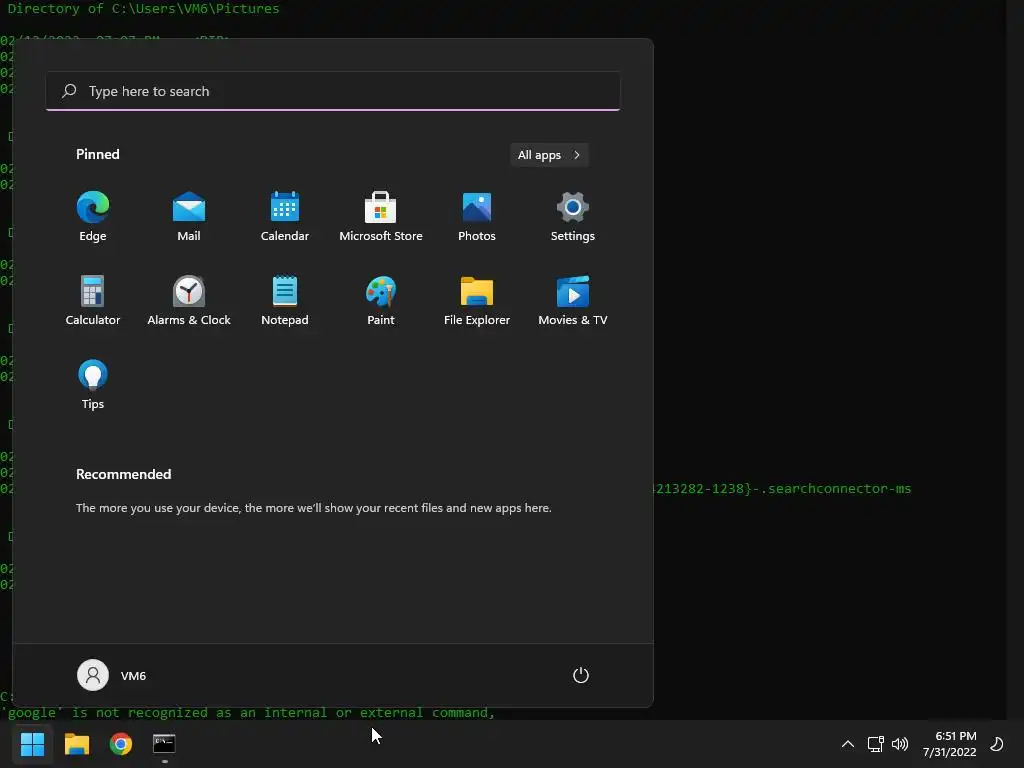Launch Movies & TV
This screenshot has height=768, width=1024.
coord(573,301)
